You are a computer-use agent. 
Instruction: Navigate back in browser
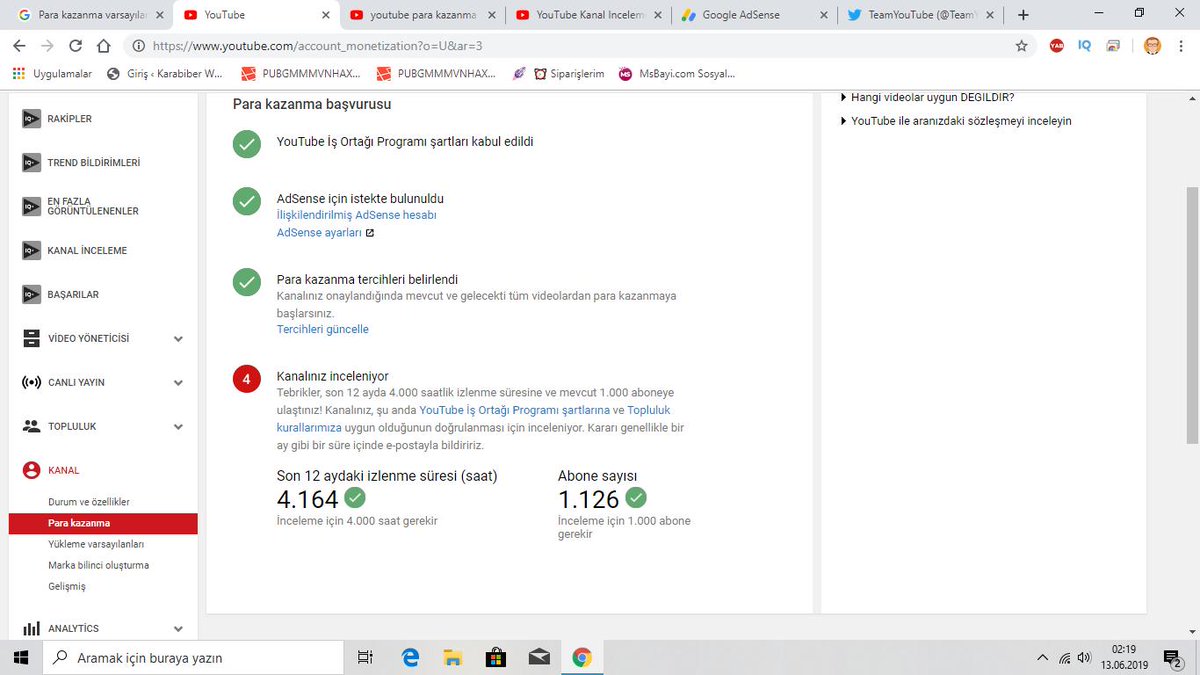pos(20,46)
